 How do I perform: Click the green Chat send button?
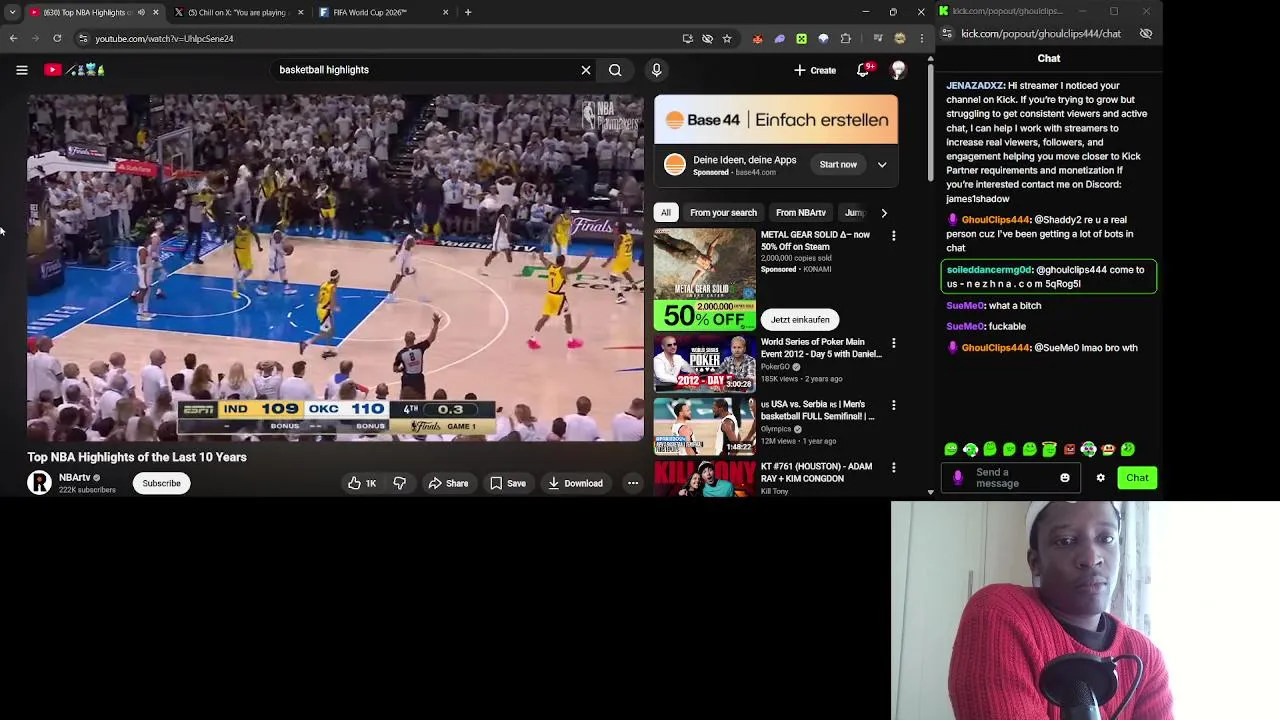pyautogui.click(x=1137, y=478)
